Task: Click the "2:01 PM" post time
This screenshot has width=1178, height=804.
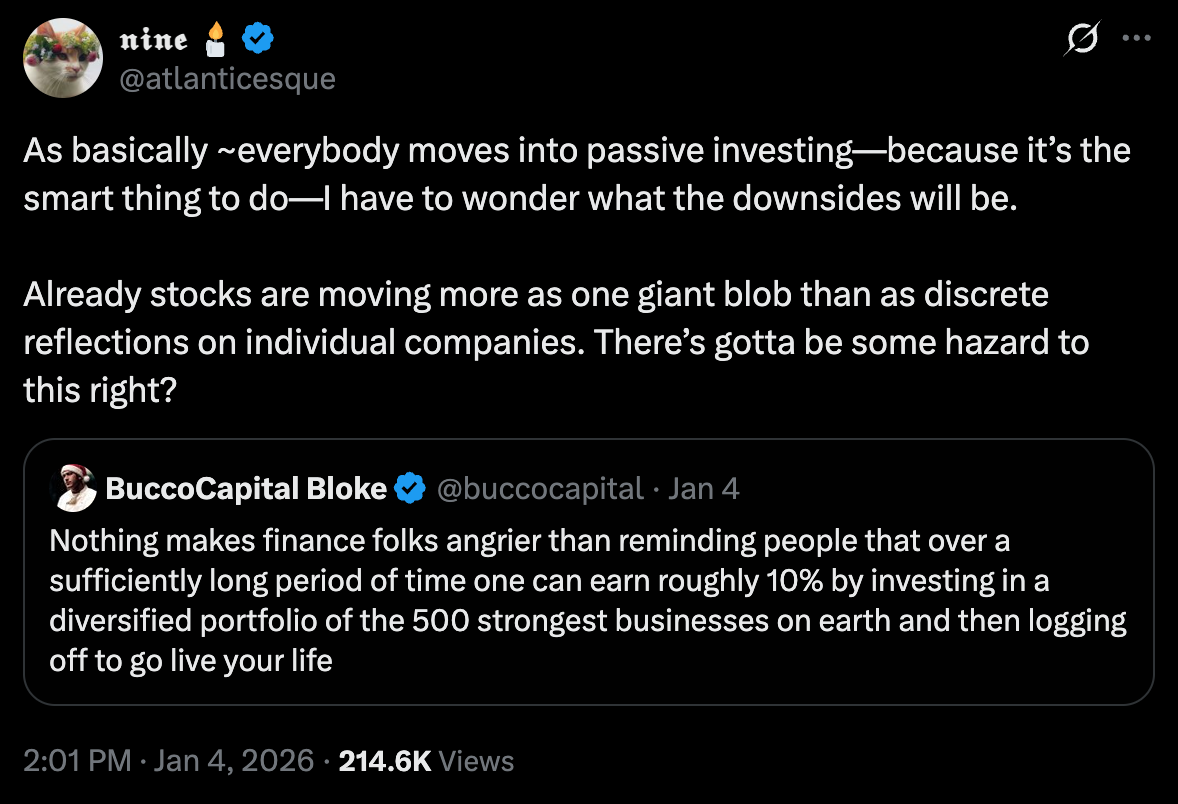Action: [x=77, y=761]
